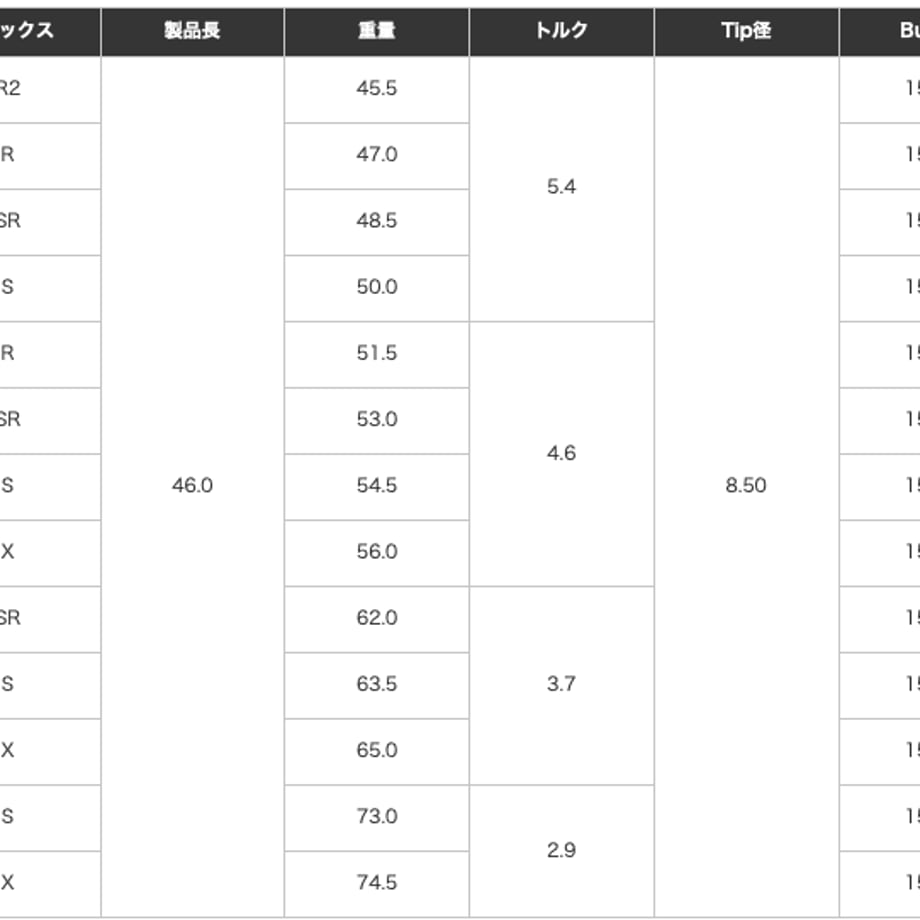
Task: Click the 8.50 tip diameter cell
Action: pos(746,486)
